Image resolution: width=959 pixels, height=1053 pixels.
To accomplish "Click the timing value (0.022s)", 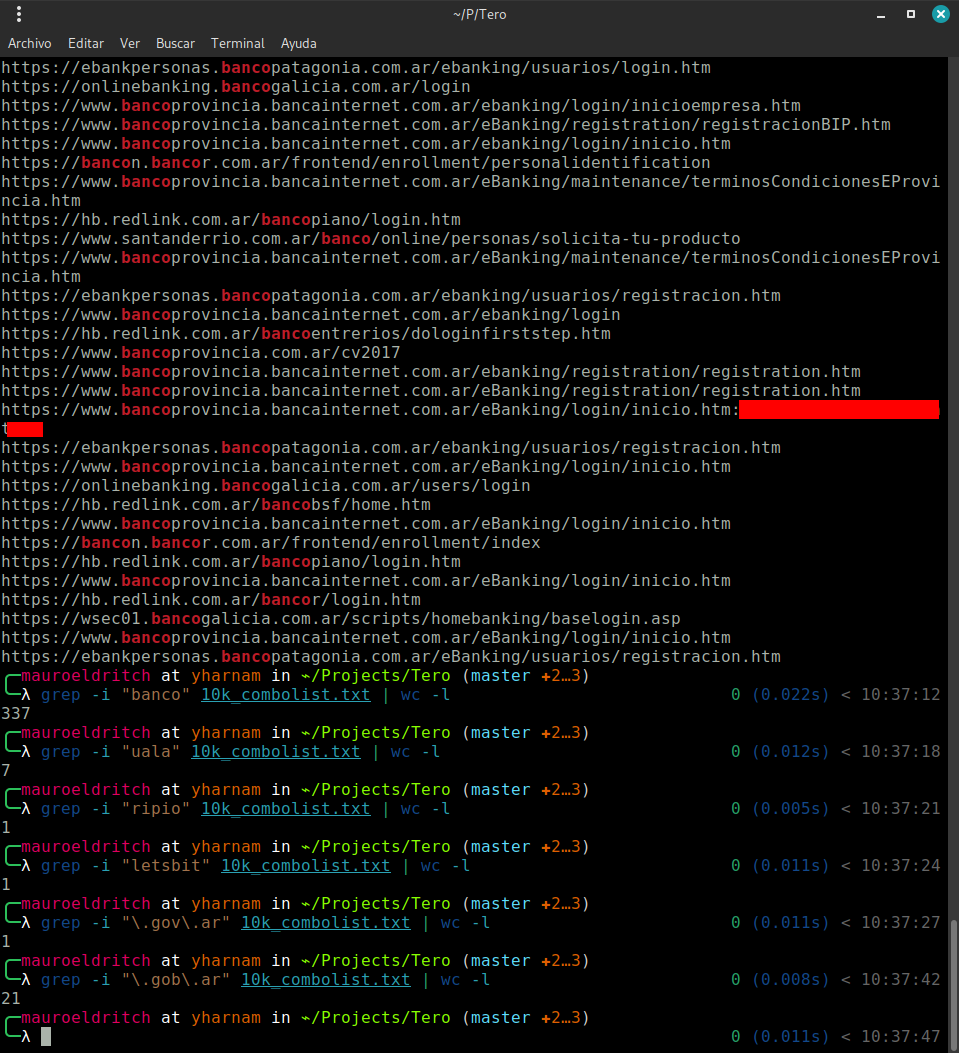I will 790,694.
